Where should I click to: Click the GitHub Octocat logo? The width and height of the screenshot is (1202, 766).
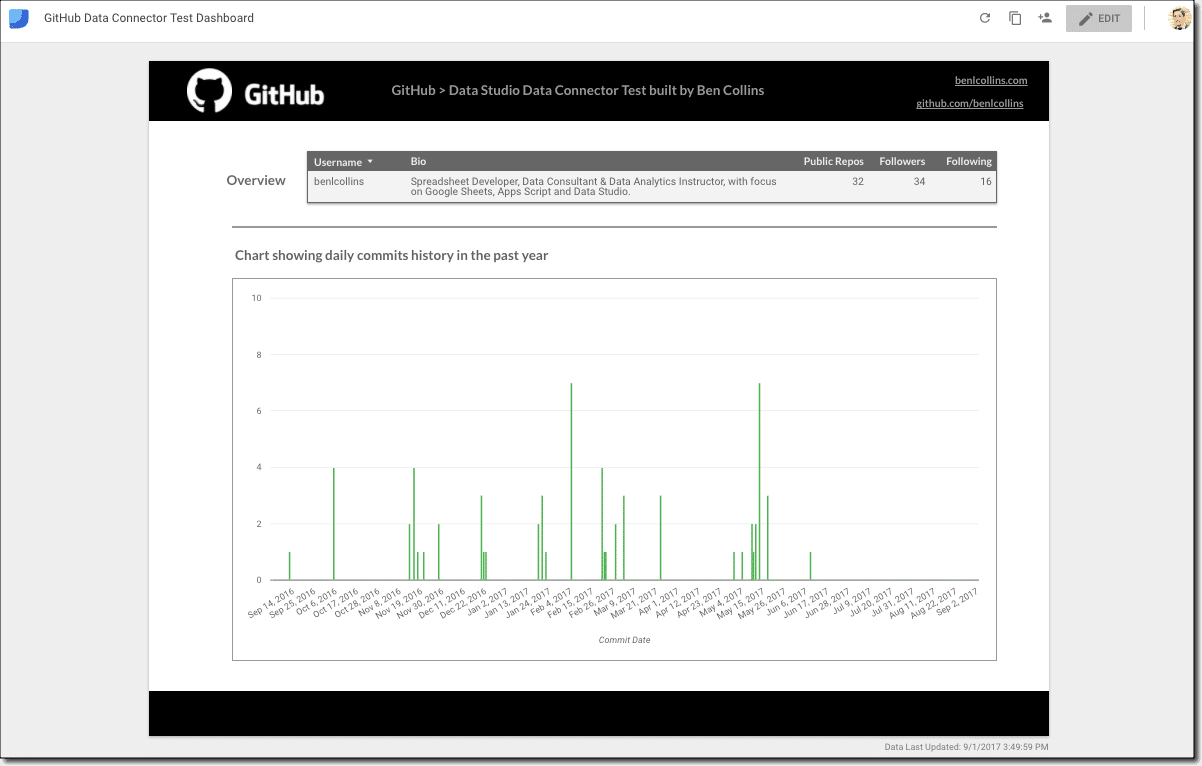tap(209, 91)
